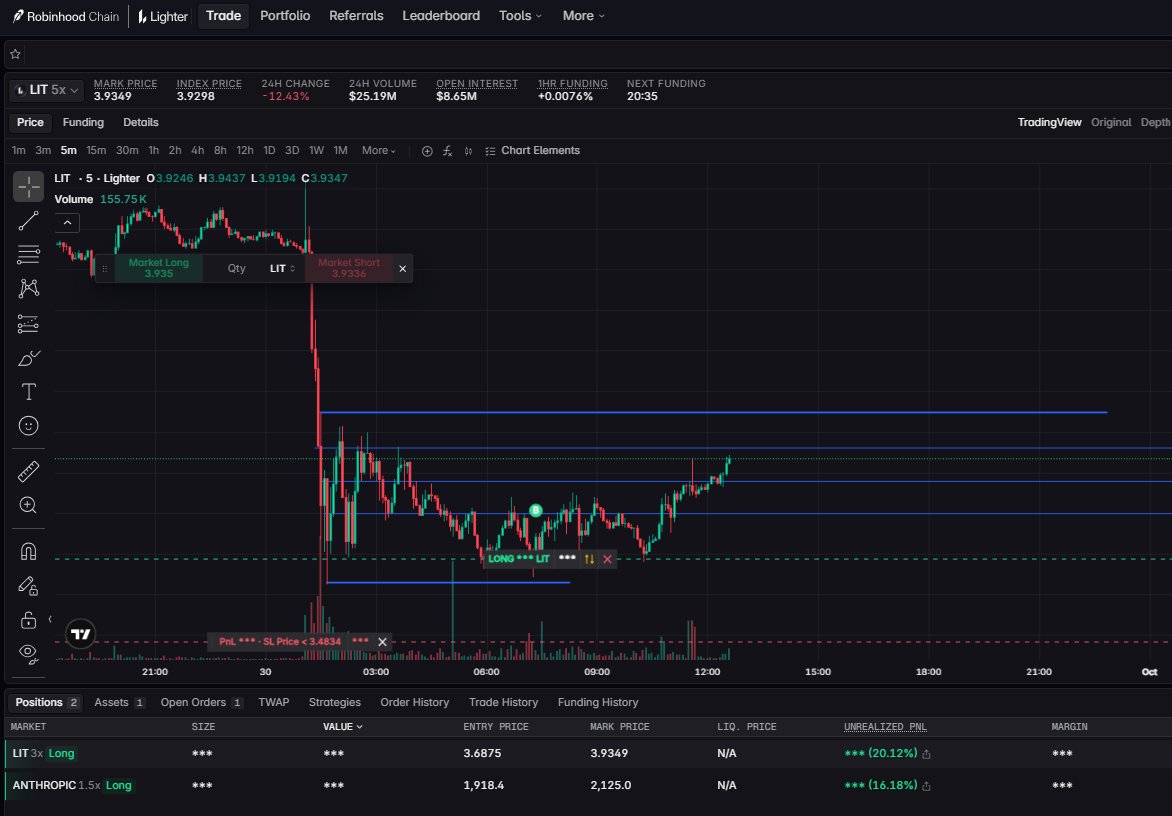1172x816 pixels.
Task: Click the Market Short 3.9336 button
Action: [x=349, y=268]
